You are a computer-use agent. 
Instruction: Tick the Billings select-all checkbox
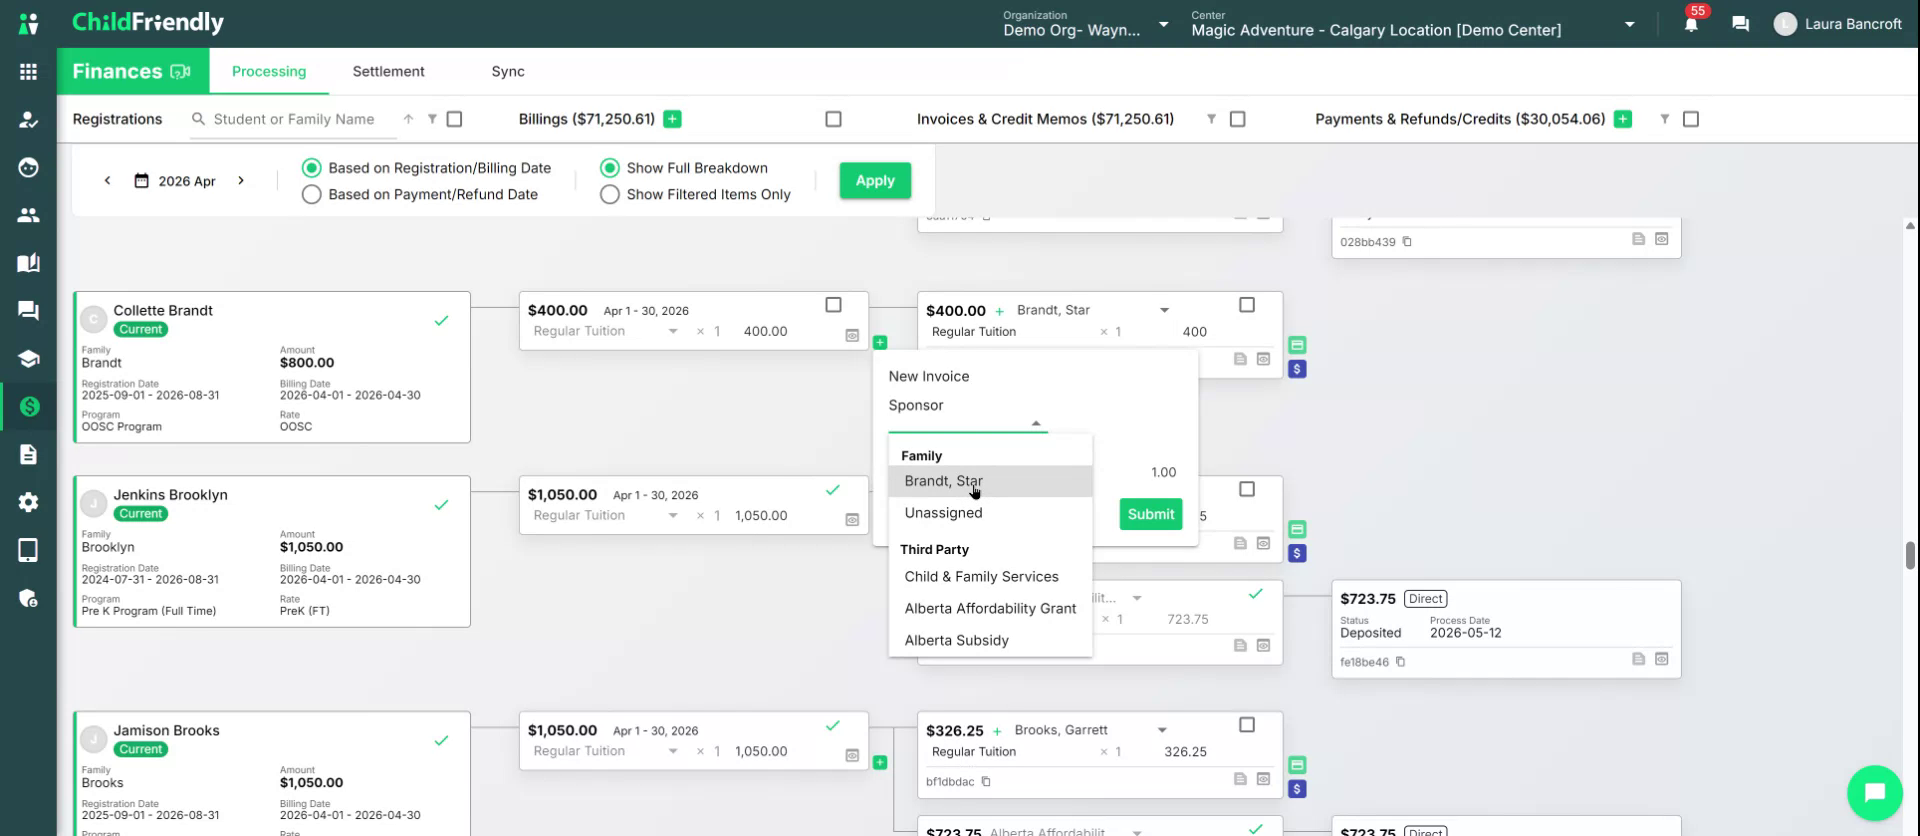(833, 119)
